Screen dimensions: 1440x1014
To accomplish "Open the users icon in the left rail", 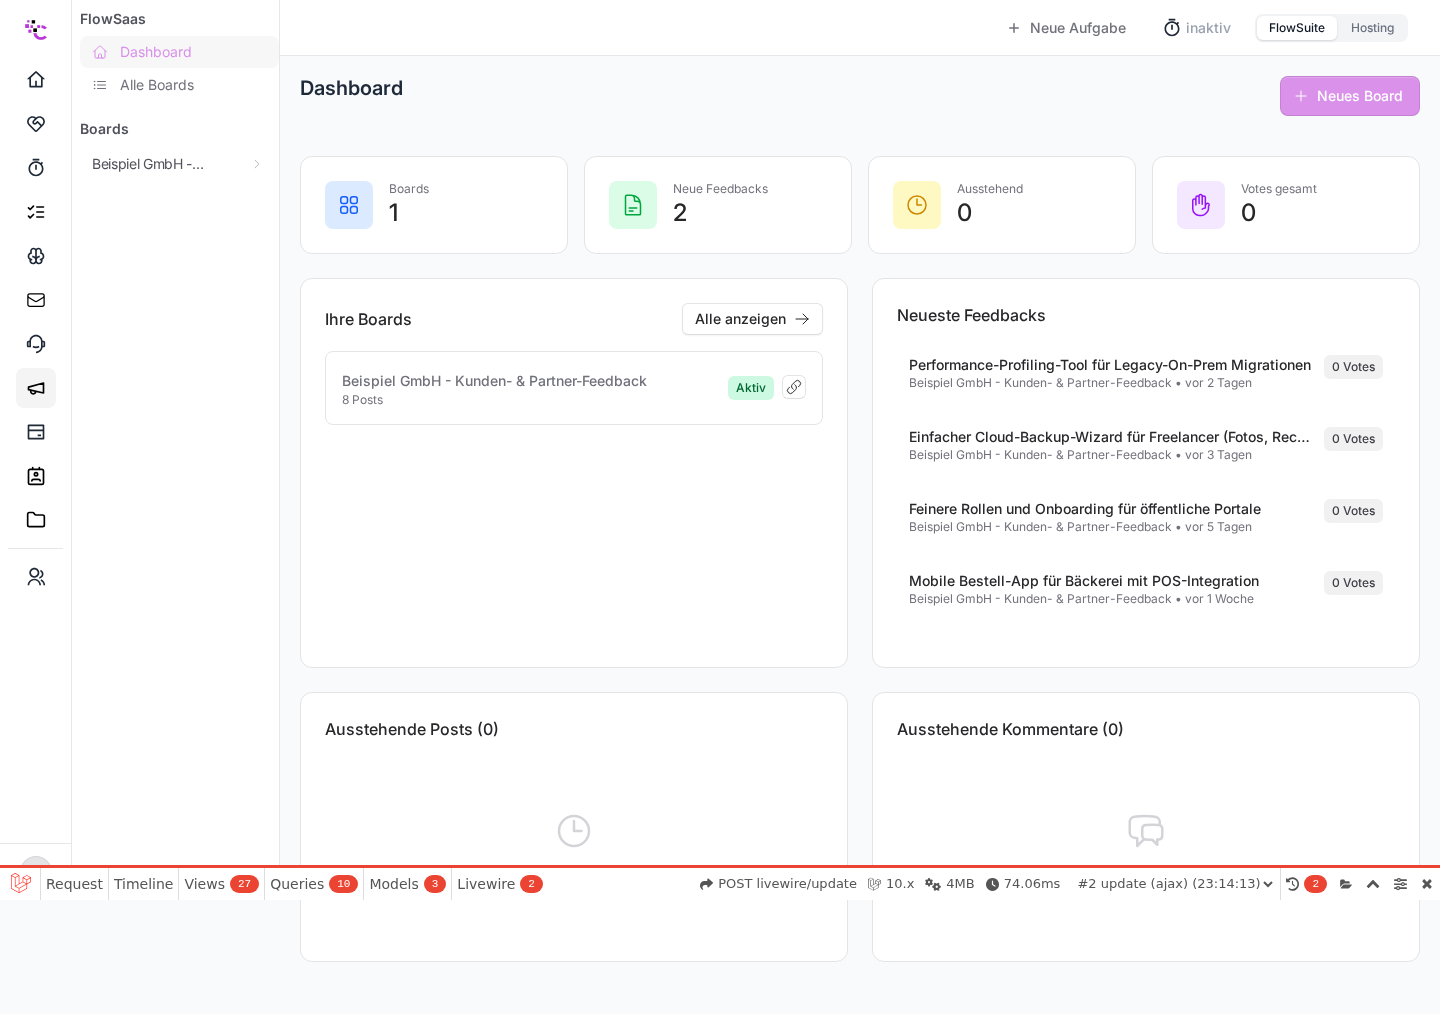I will coord(36,577).
